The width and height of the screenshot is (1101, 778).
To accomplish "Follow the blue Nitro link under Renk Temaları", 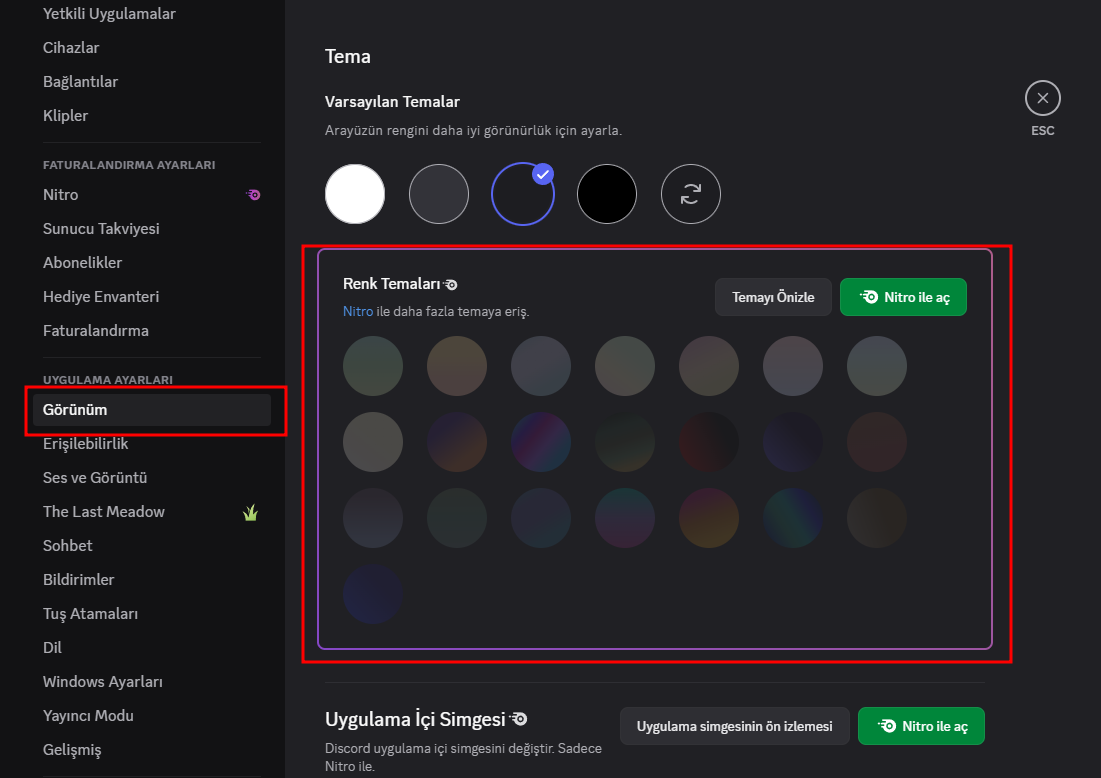I will click(357, 311).
